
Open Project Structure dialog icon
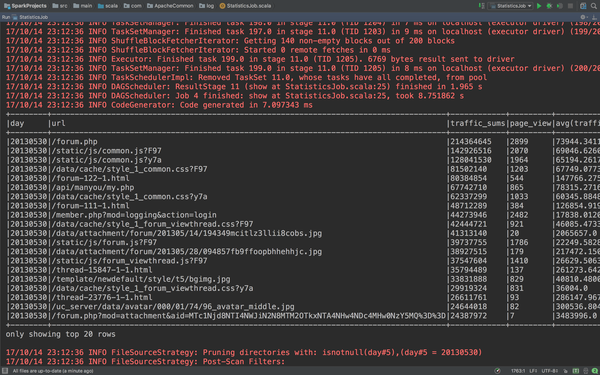(x=583, y=6)
